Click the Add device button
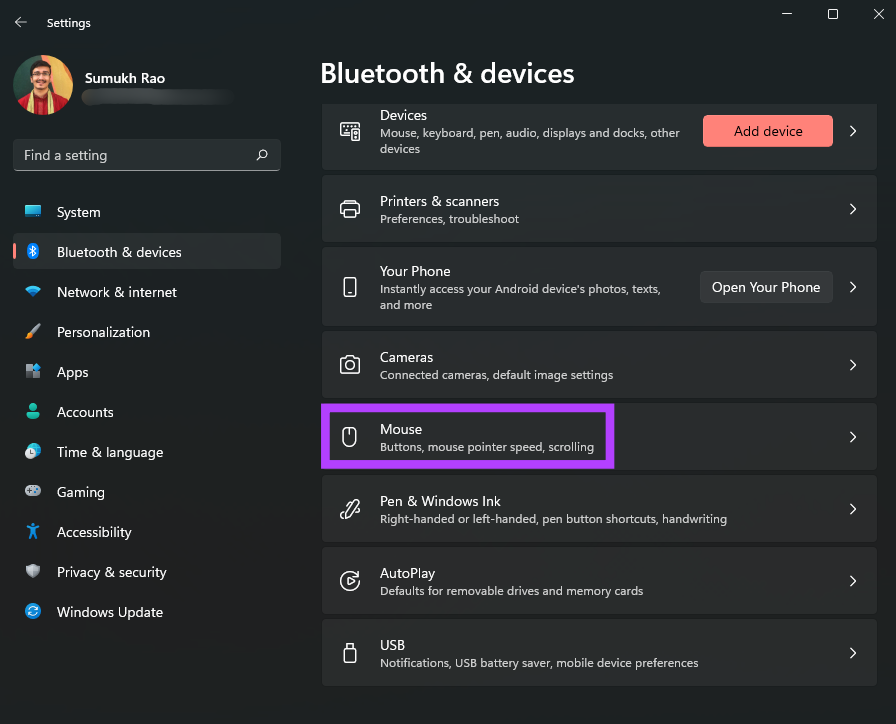Image resolution: width=896 pixels, height=724 pixels. (x=767, y=130)
